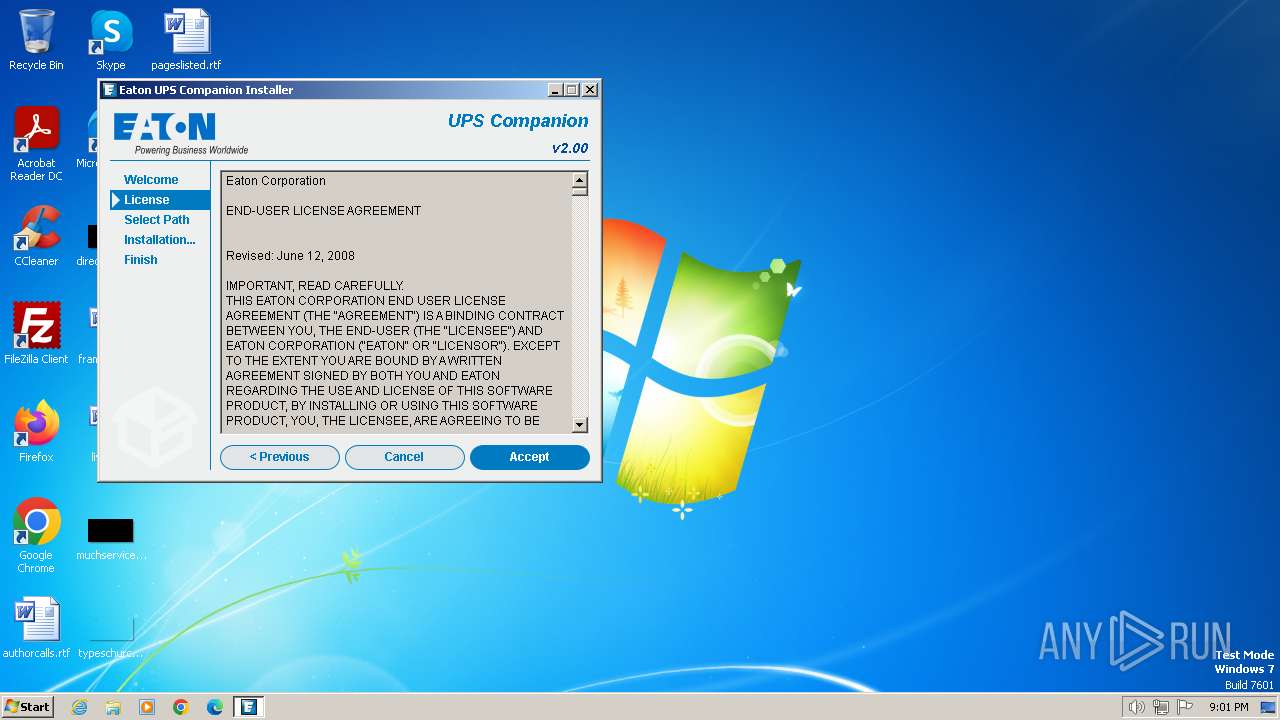Click the v2.00 version label

pos(570,148)
